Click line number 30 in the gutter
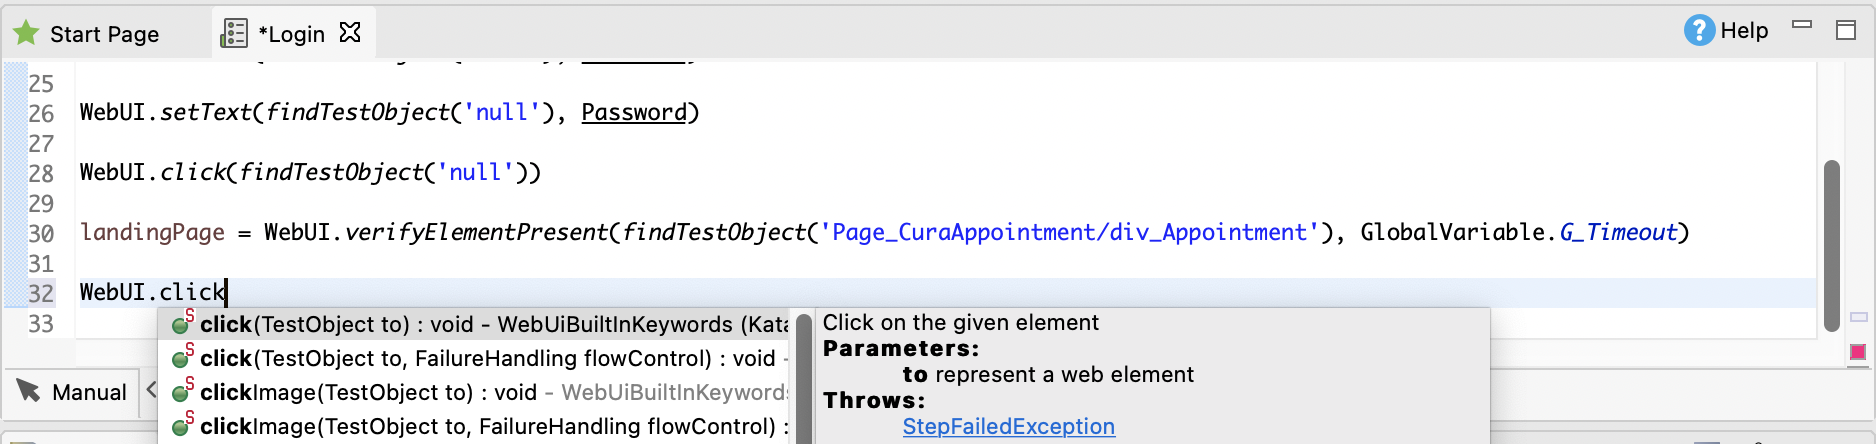The width and height of the screenshot is (1876, 444). (x=41, y=233)
